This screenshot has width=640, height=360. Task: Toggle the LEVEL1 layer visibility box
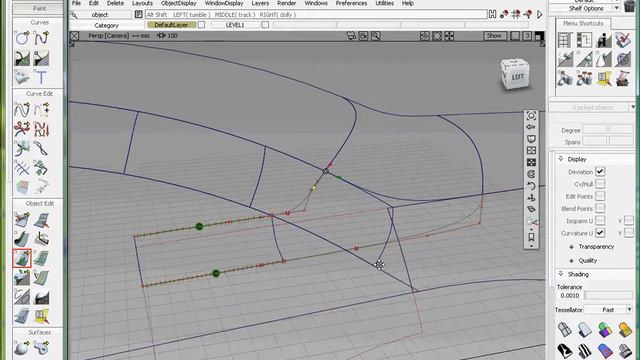265,25
